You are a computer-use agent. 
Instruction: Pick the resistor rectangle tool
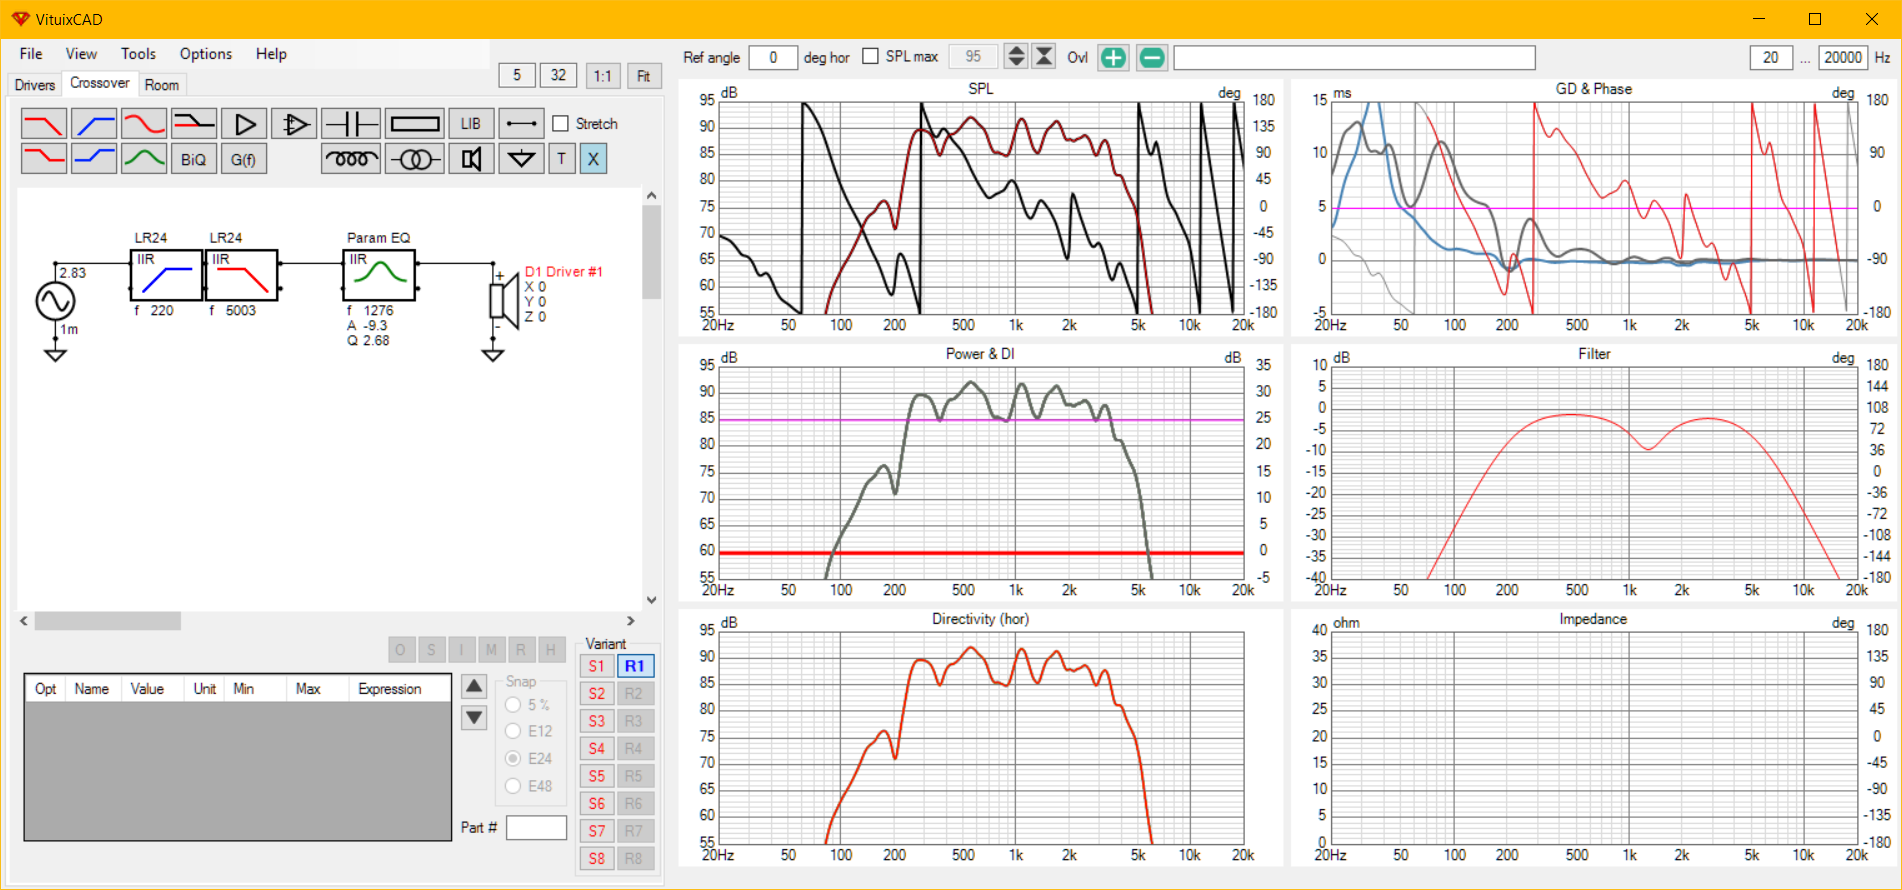pos(415,124)
